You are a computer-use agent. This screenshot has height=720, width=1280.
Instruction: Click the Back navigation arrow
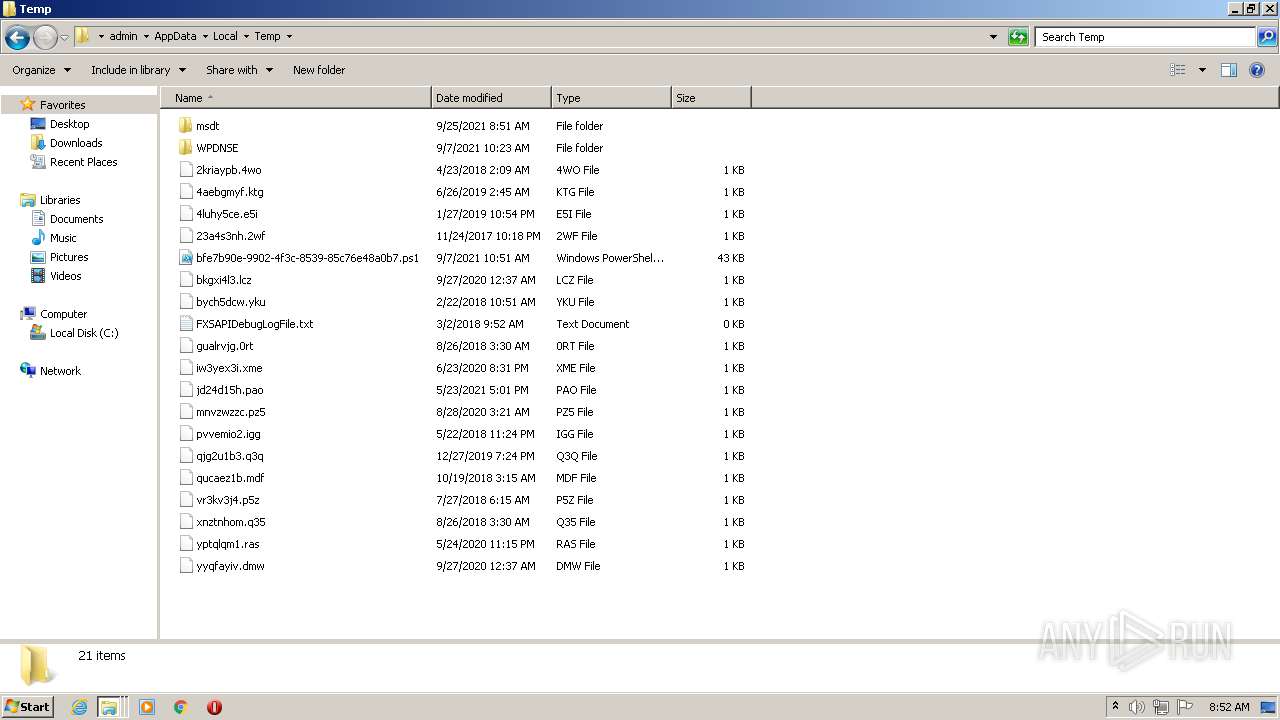pos(17,38)
